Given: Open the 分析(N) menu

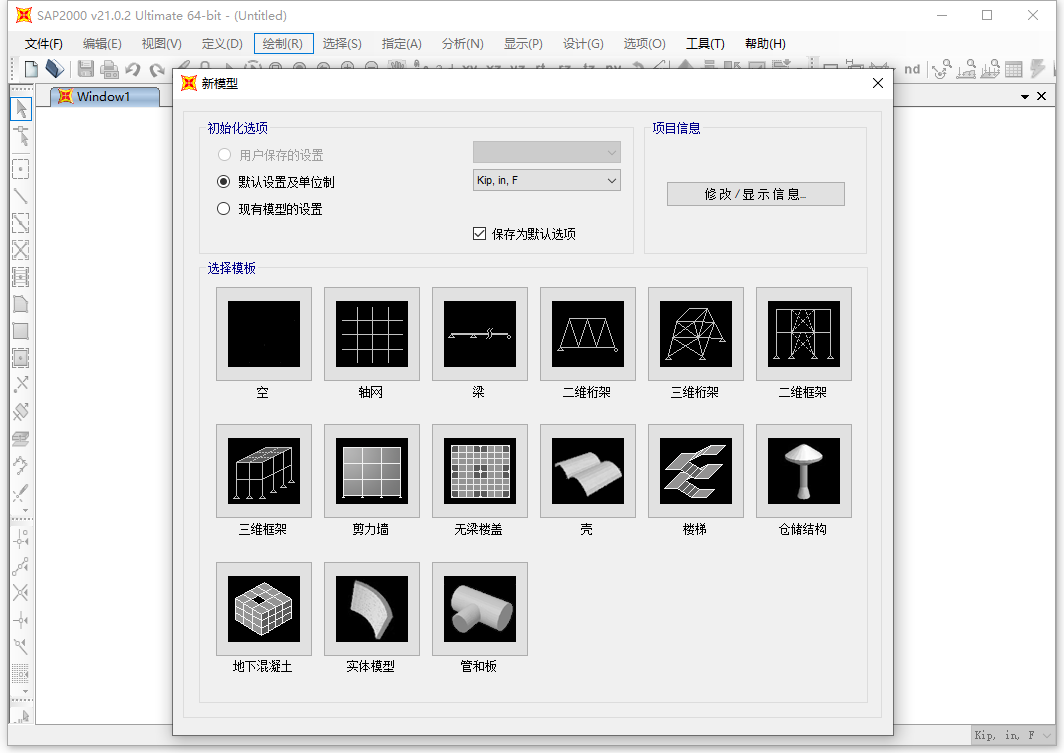Looking at the screenshot, I should pos(463,43).
